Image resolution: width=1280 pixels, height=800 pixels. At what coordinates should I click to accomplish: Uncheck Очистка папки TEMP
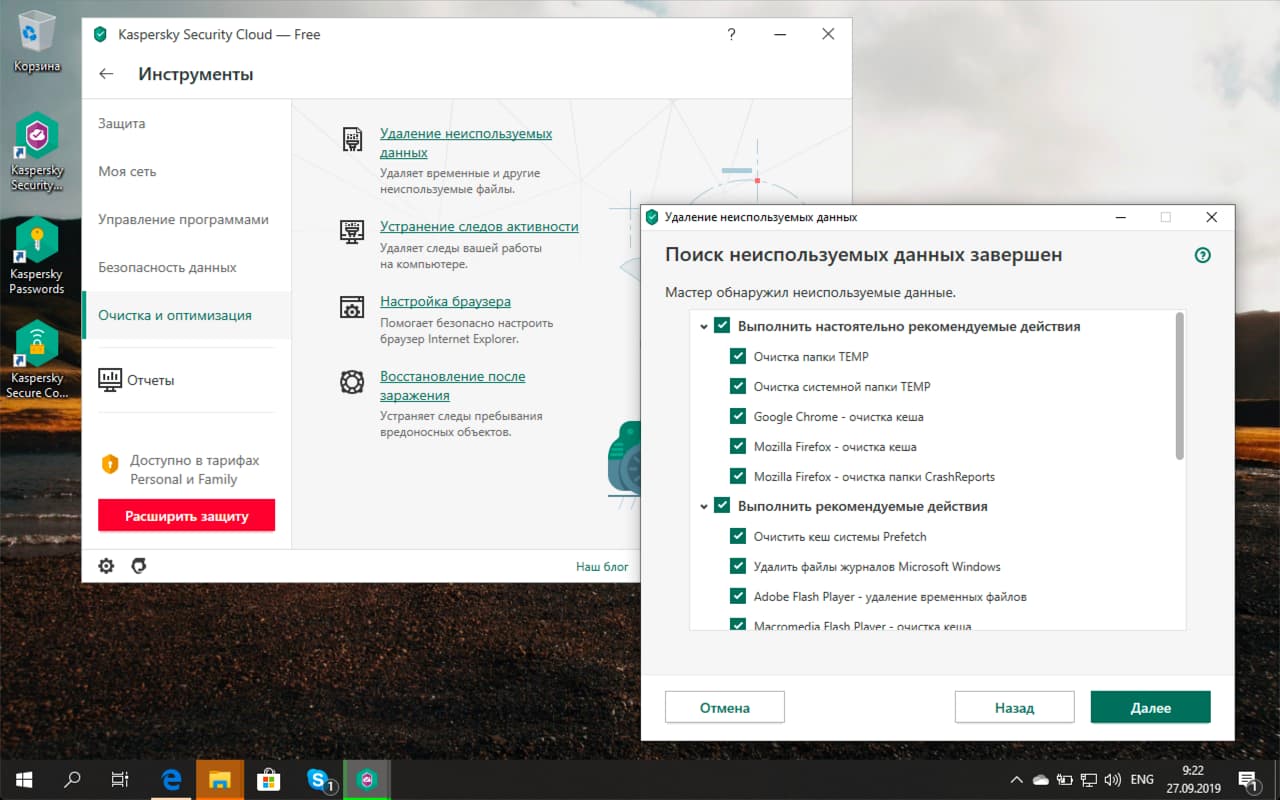pyautogui.click(x=737, y=356)
